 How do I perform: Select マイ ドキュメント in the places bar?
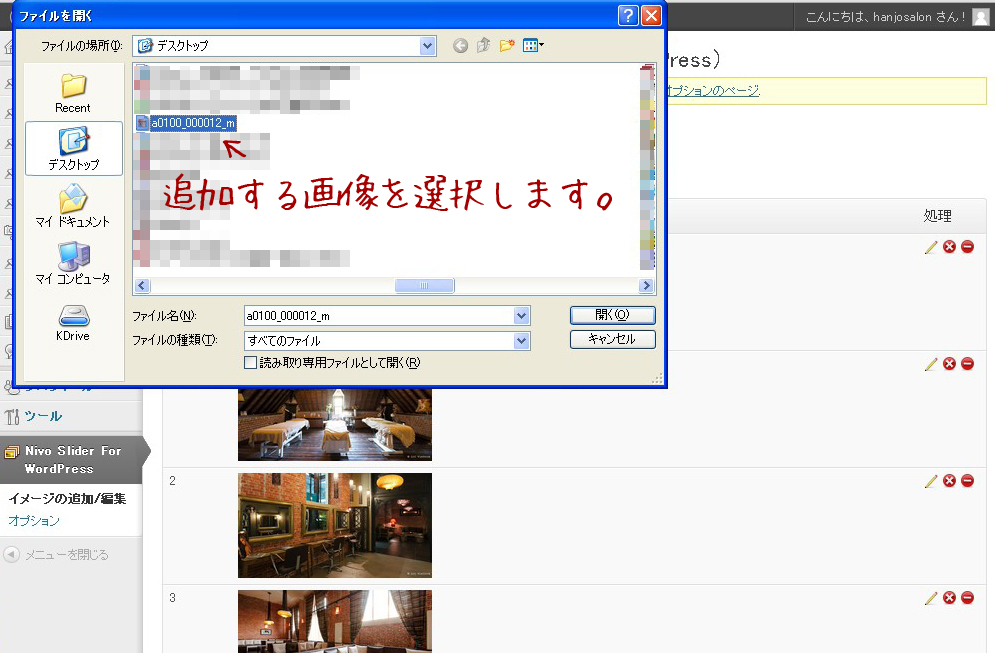click(73, 206)
